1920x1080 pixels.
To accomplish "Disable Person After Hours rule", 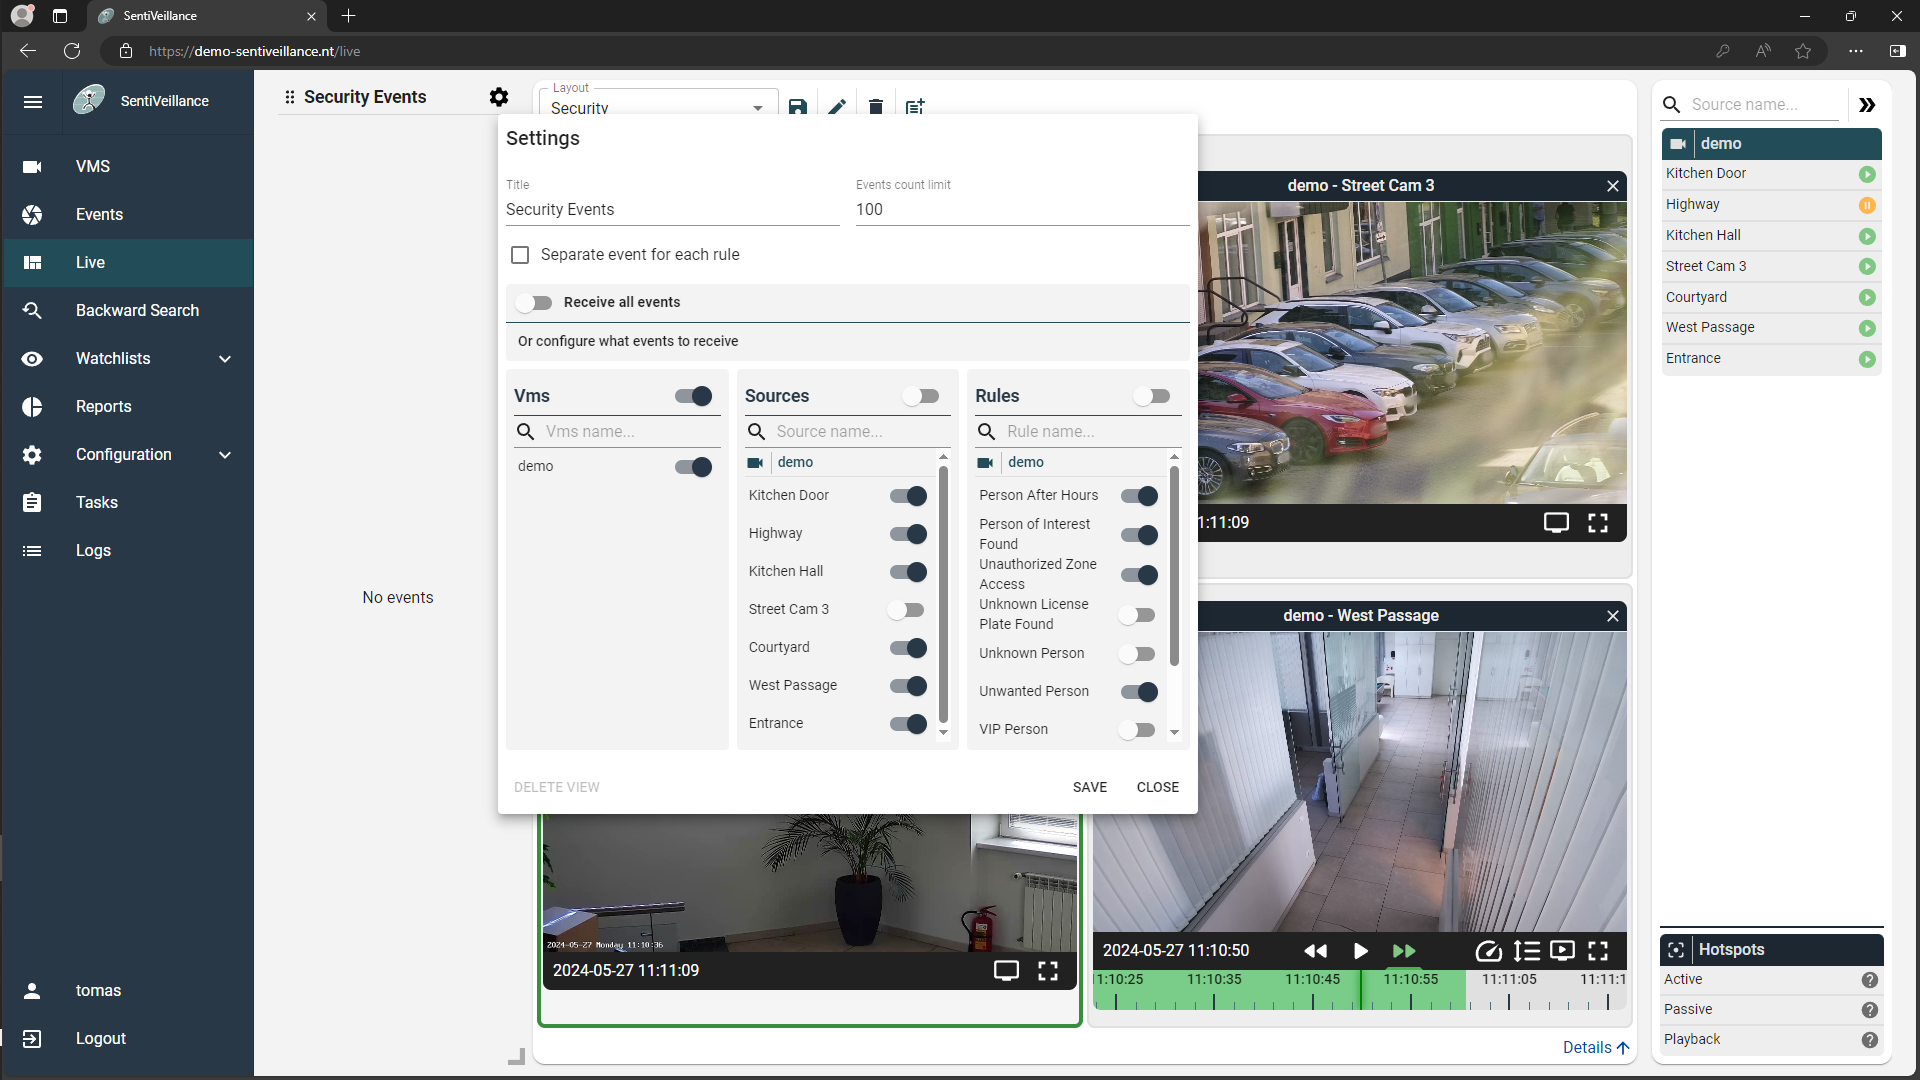I will (x=1139, y=496).
